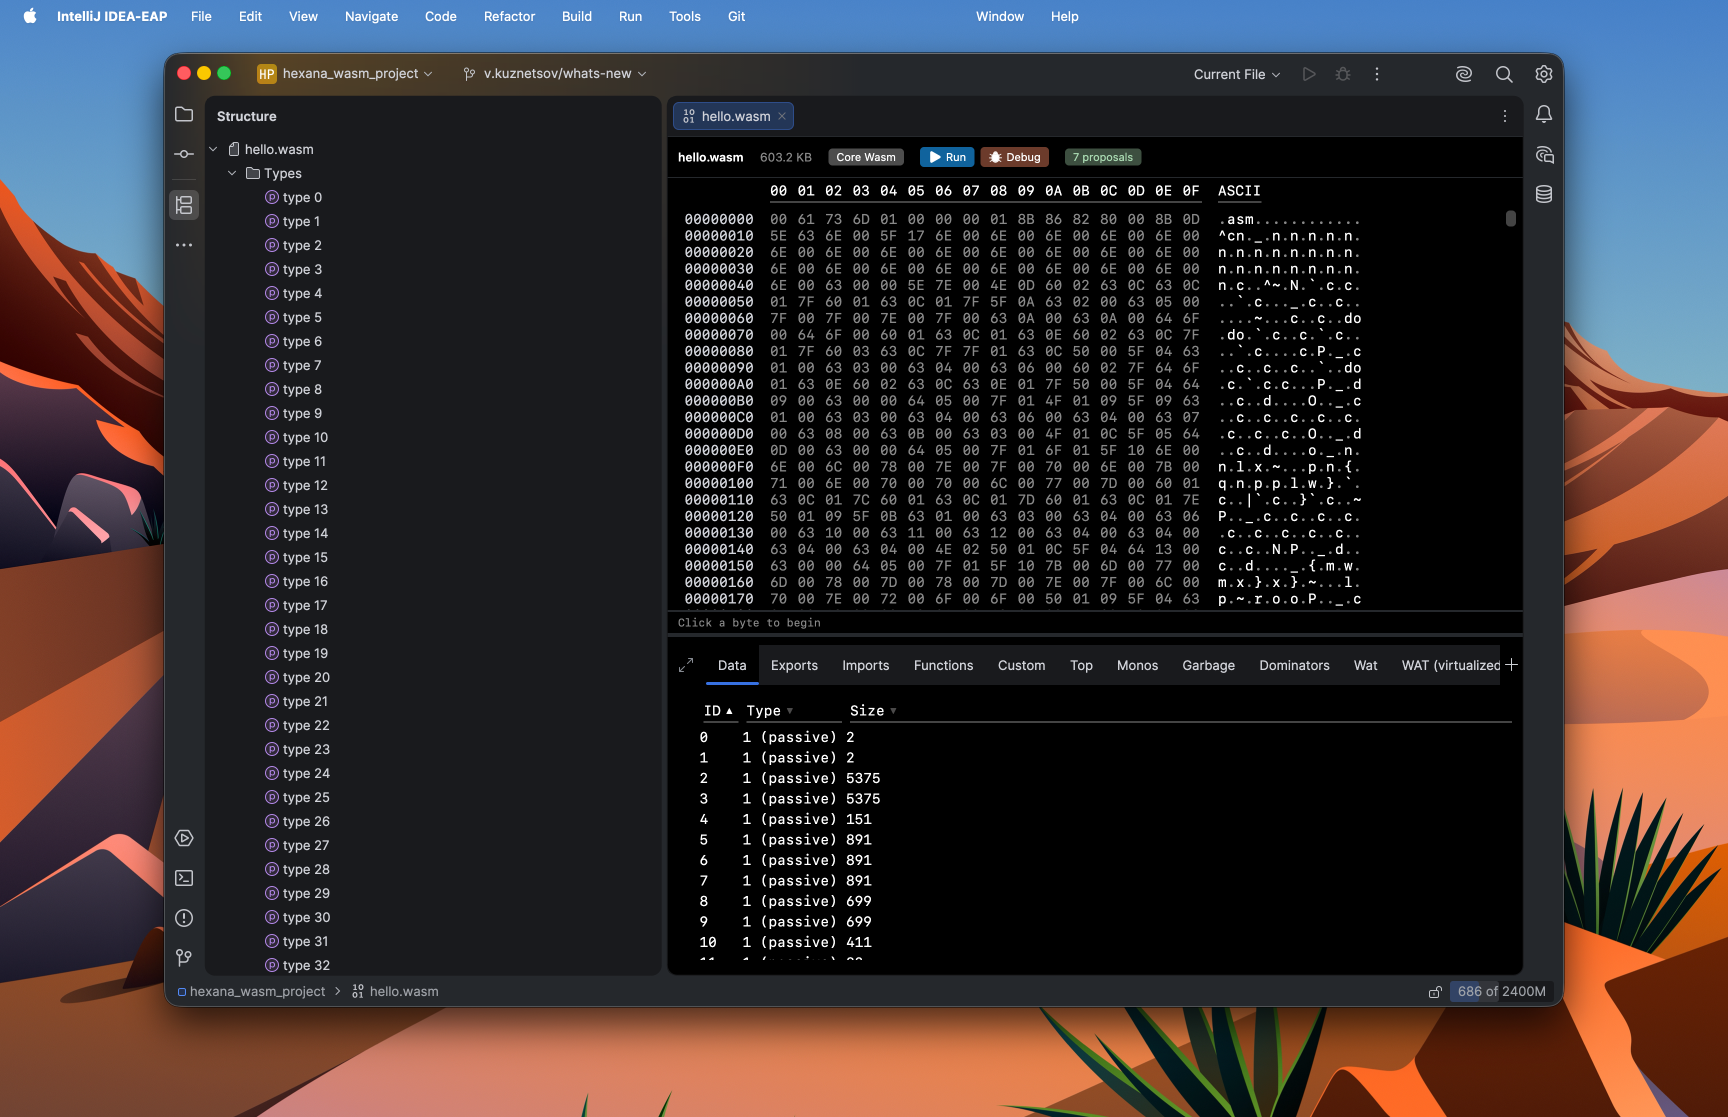Sort the table by Type column
The width and height of the screenshot is (1728, 1117).
[x=769, y=711]
